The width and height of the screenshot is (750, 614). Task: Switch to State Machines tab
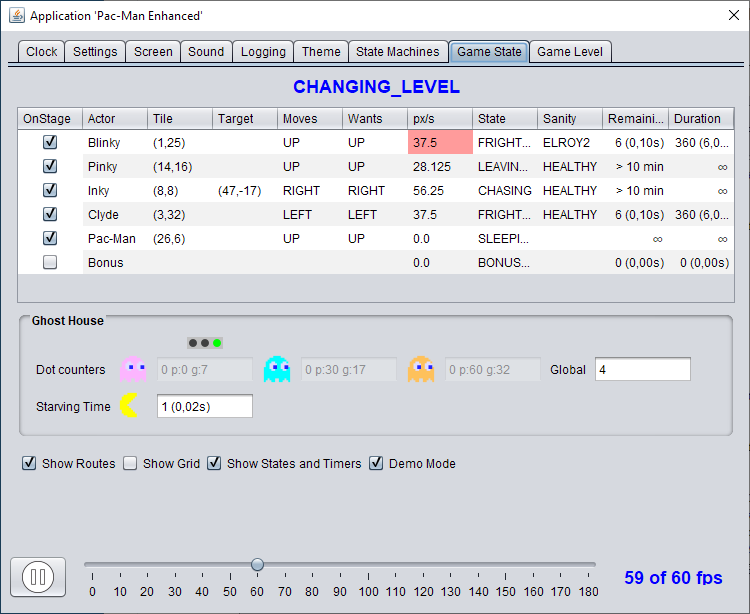(x=397, y=52)
